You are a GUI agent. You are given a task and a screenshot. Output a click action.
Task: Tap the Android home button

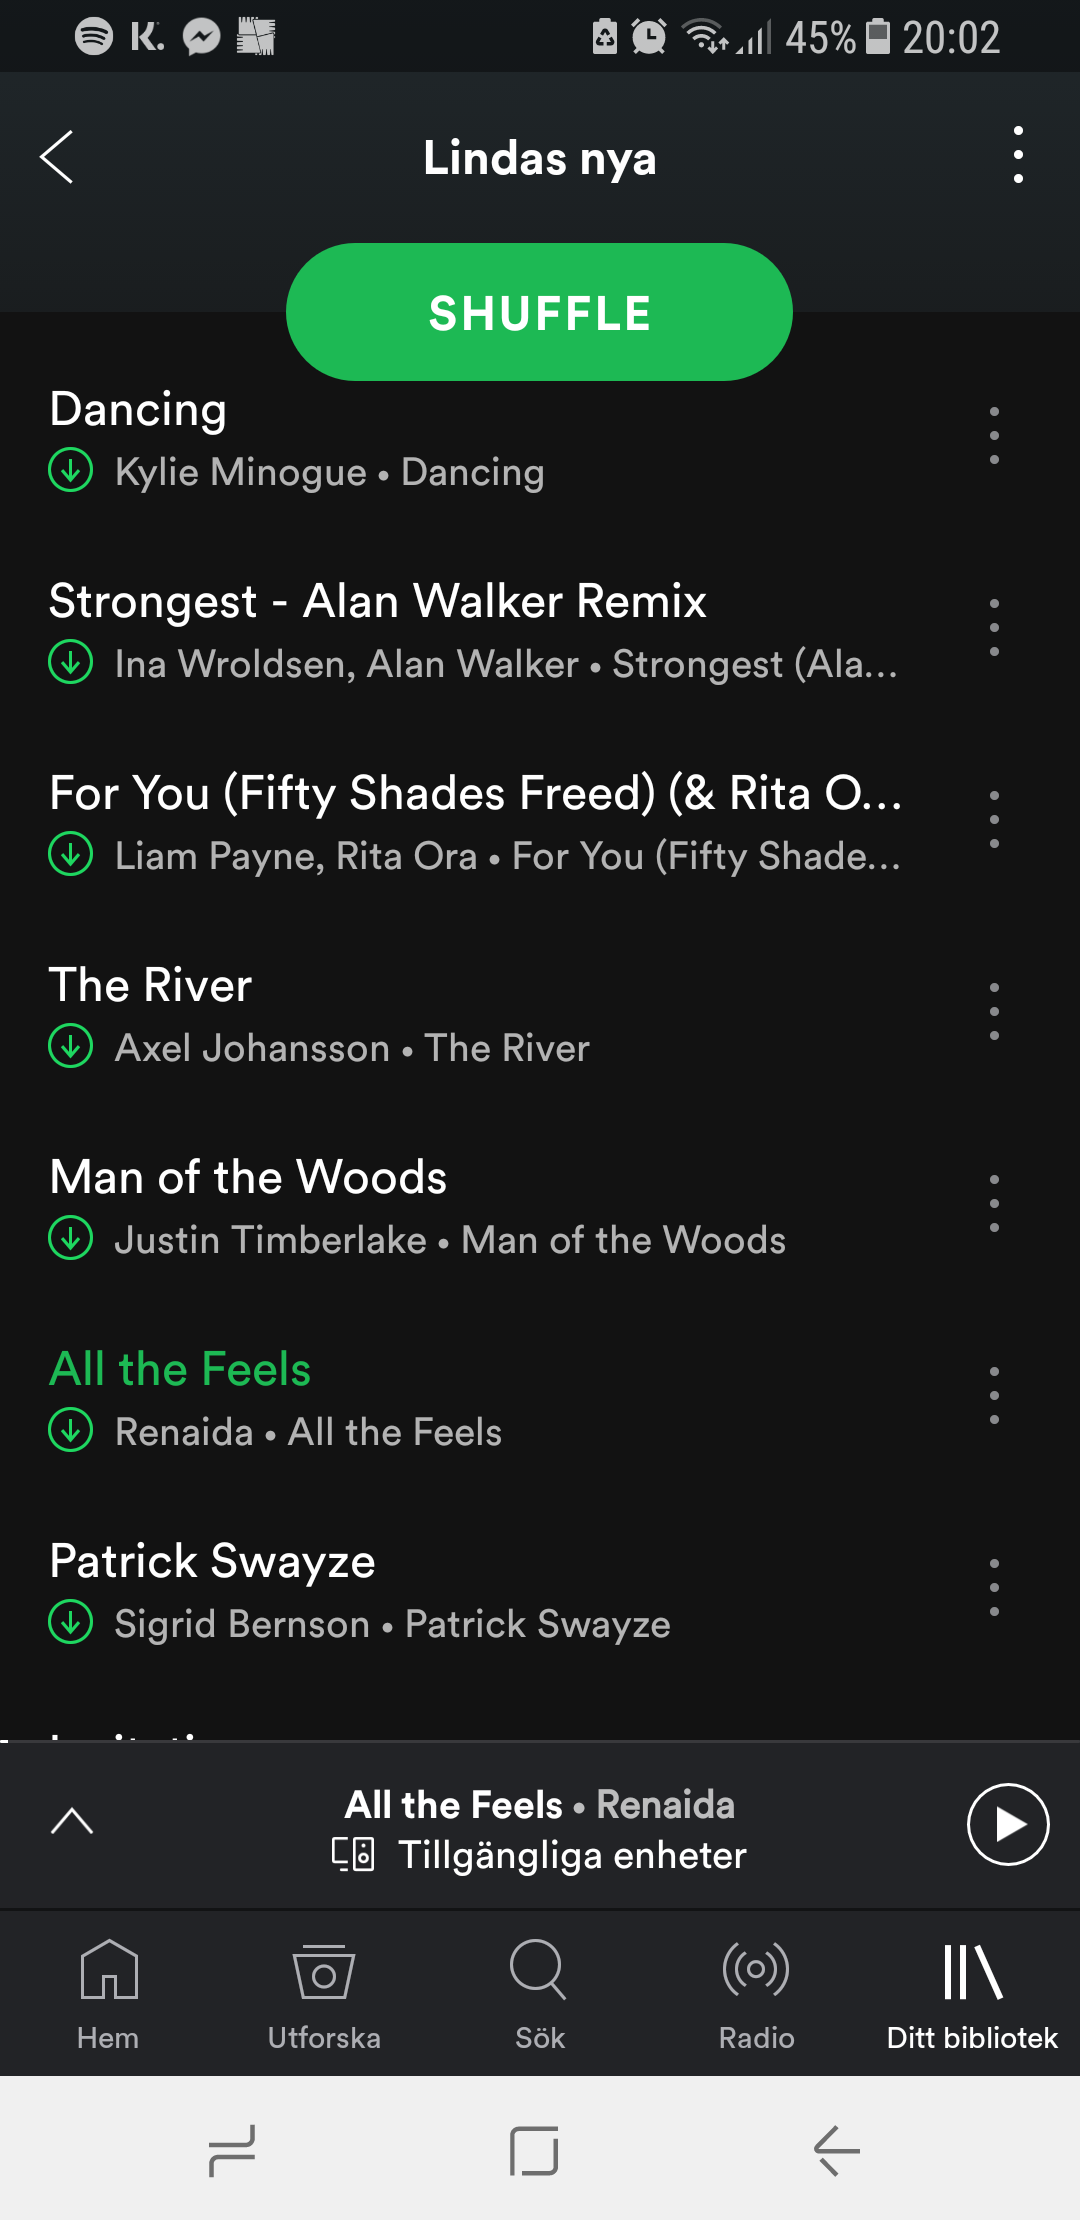[x=534, y=2150]
